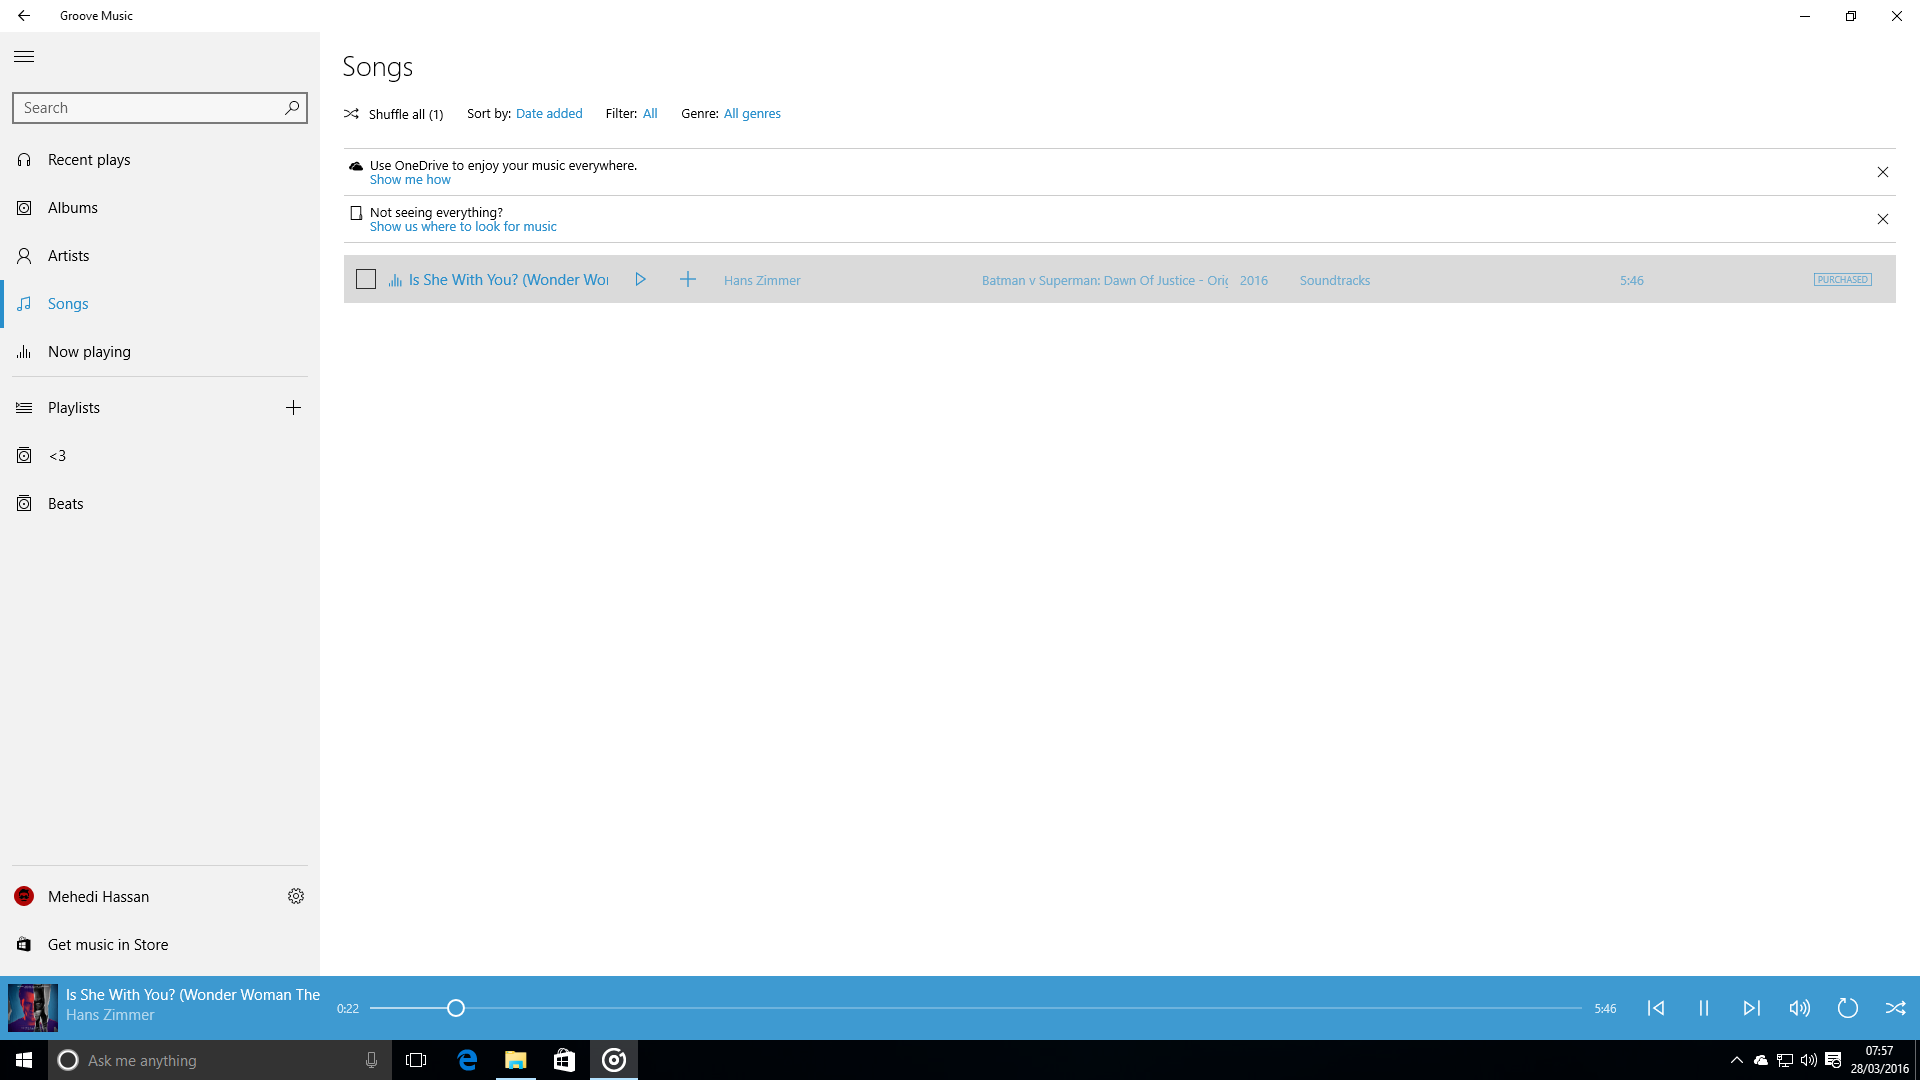Dismiss the Not seeing everything notification
The width and height of the screenshot is (1920, 1080).
1883,219
